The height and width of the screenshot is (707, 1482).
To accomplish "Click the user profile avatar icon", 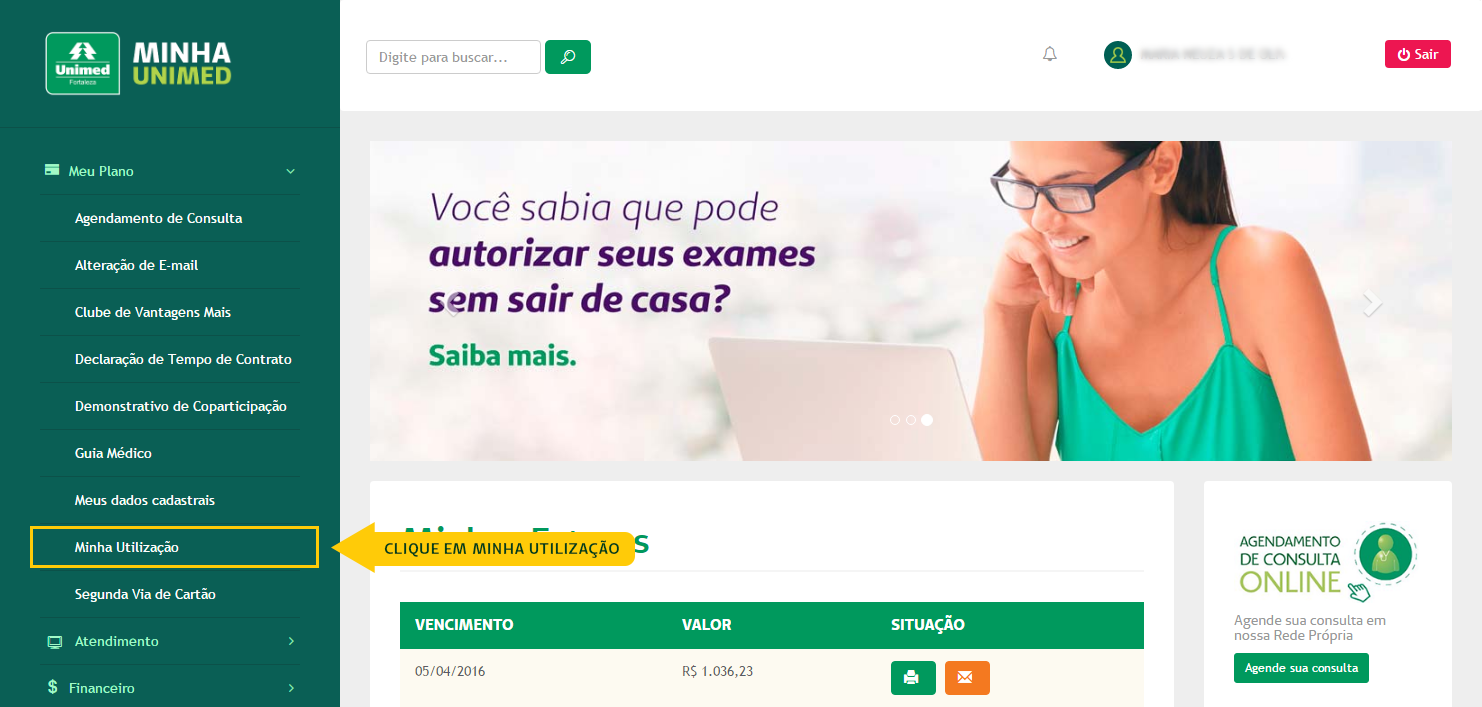I will (x=1117, y=55).
